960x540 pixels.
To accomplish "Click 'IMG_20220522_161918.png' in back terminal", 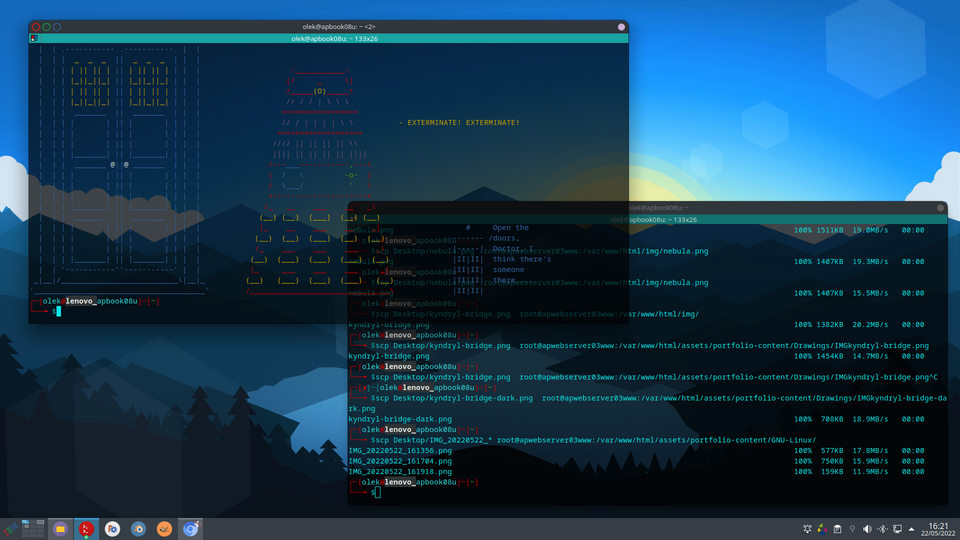I will [400, 471].
